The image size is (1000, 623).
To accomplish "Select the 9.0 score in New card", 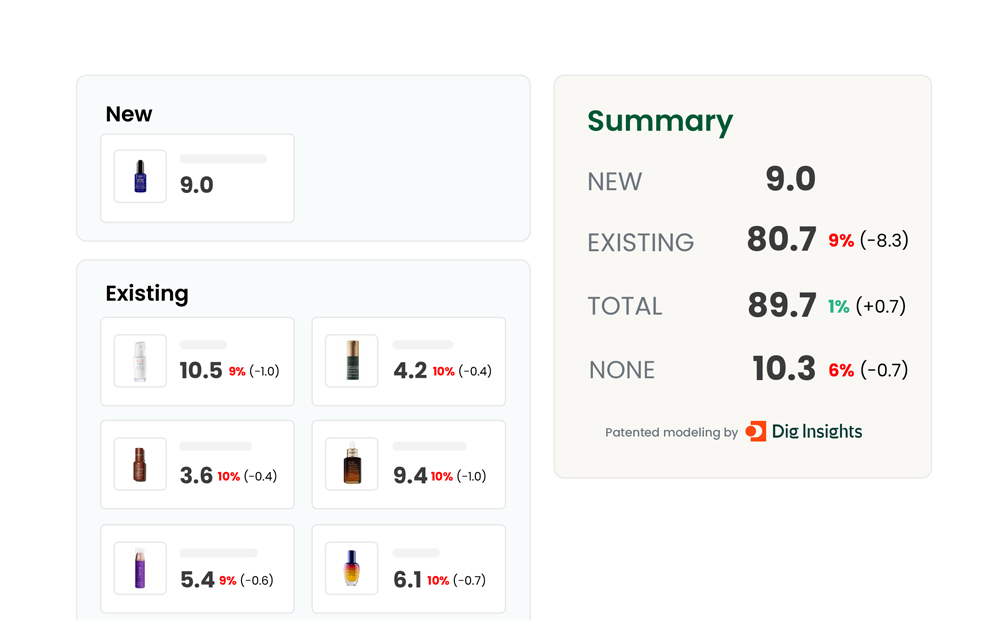I will point(197,185).
